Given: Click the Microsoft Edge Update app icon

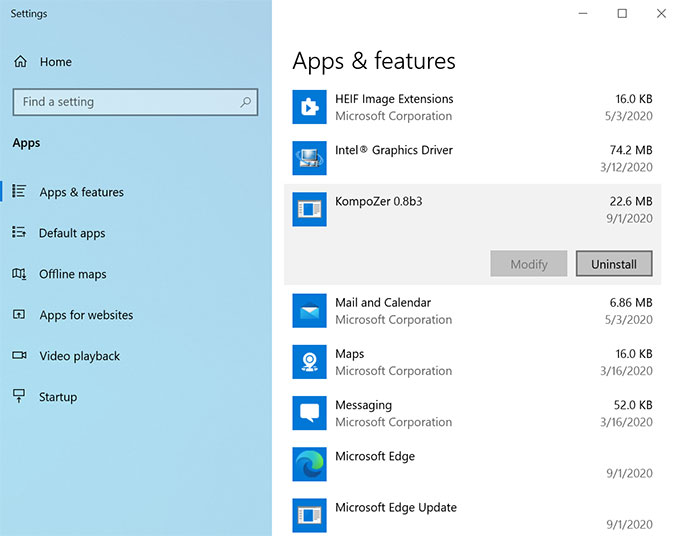Looking at the screenshot, I should pos(309,515).
